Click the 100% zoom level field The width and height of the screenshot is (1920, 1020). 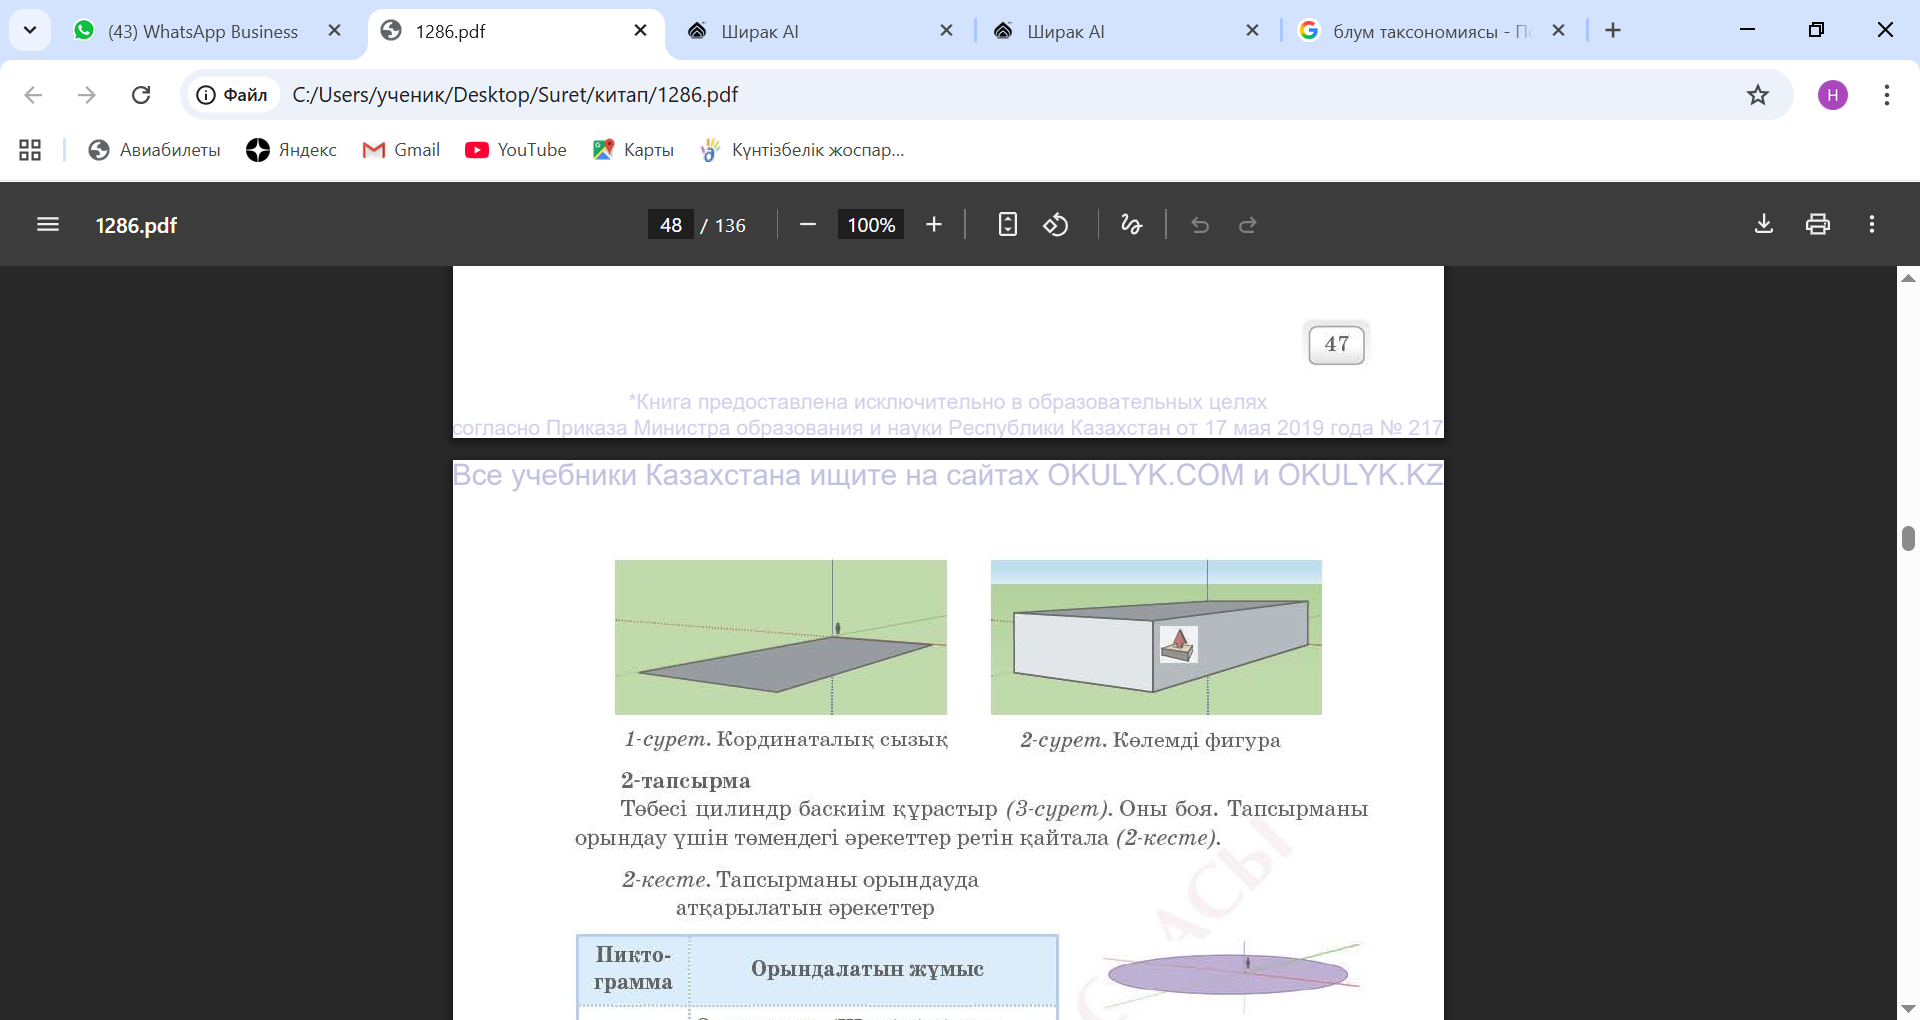click(871, 225)
